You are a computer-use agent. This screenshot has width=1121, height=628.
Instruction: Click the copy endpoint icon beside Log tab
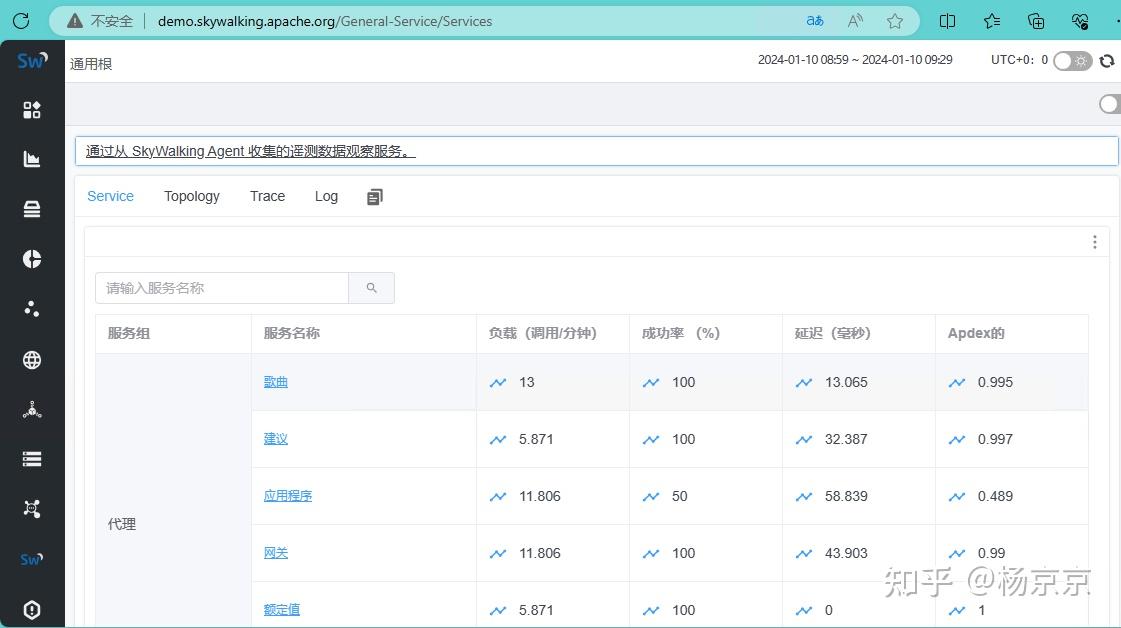[374, 196]
